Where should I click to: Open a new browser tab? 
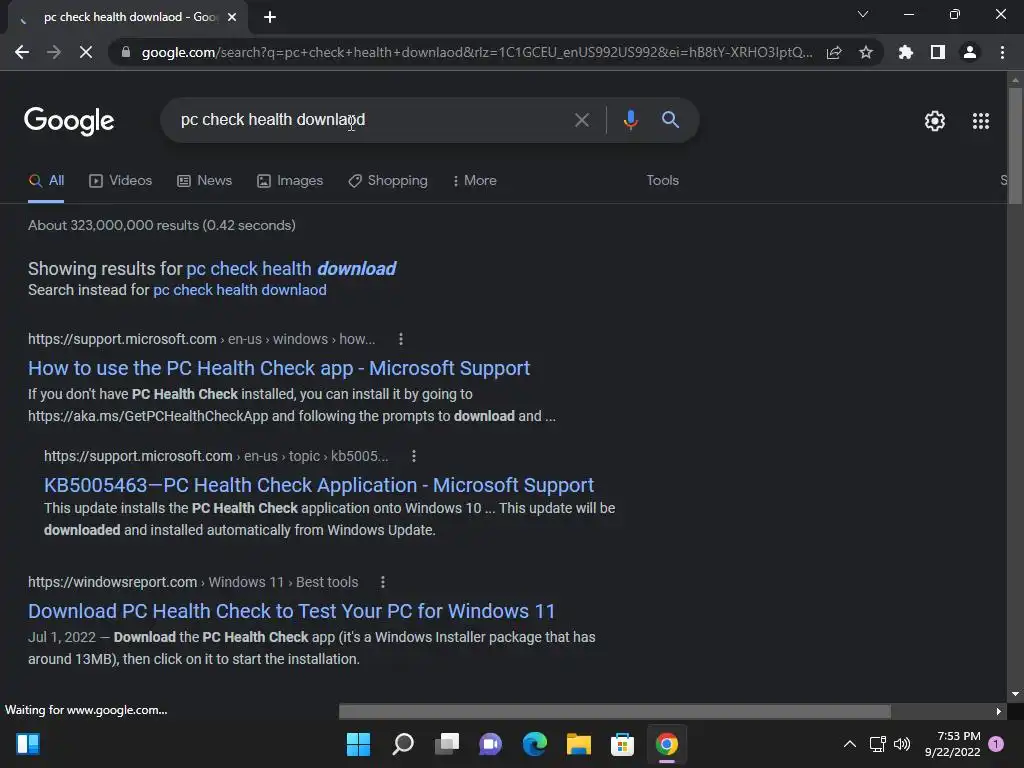coord(270,17)
